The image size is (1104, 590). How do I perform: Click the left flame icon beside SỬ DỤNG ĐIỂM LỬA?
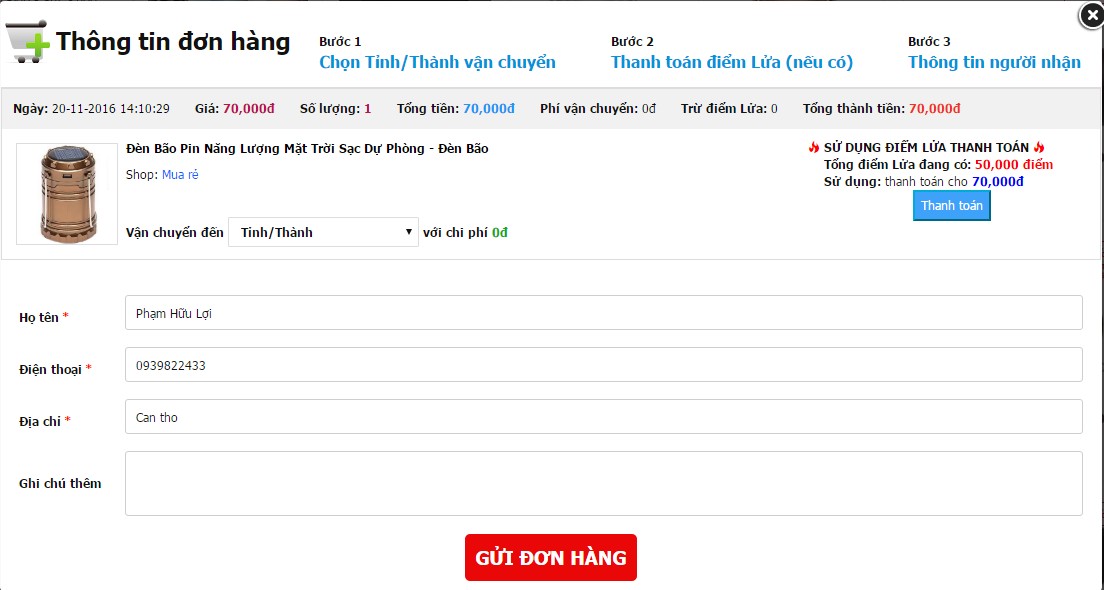point(814,148)
